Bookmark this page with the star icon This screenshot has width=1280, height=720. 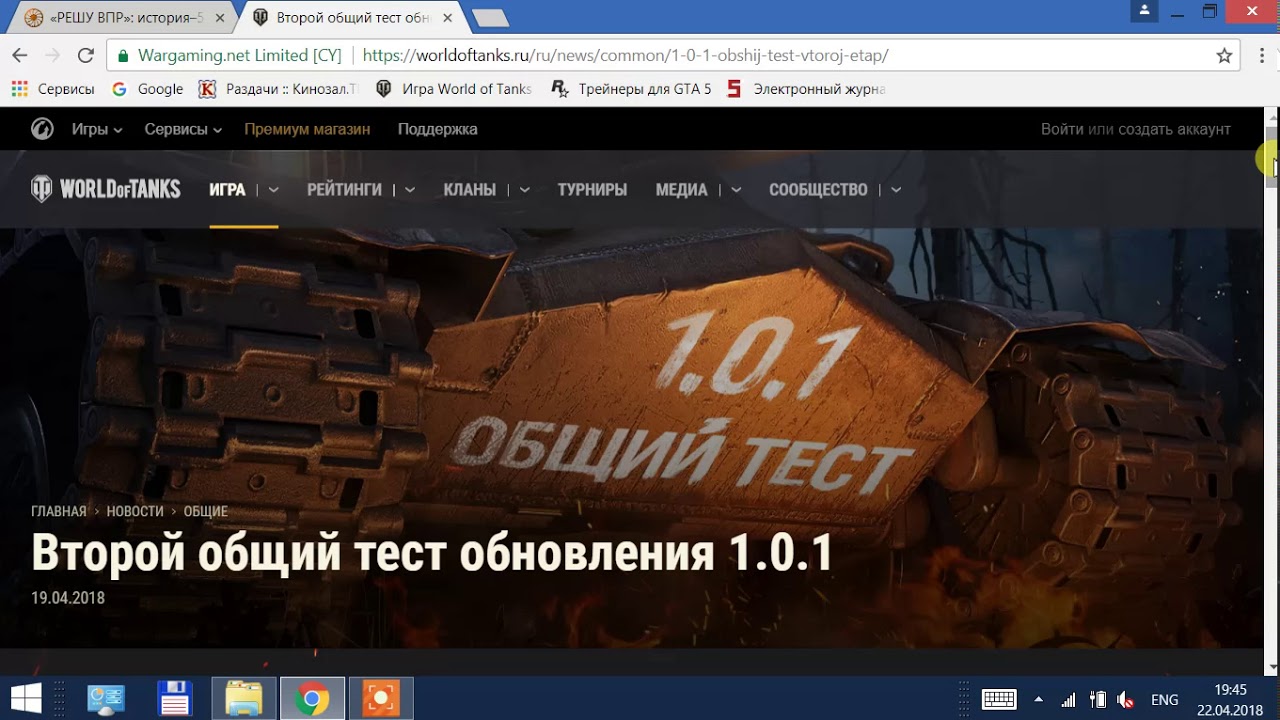click(x=1224, y=56)
